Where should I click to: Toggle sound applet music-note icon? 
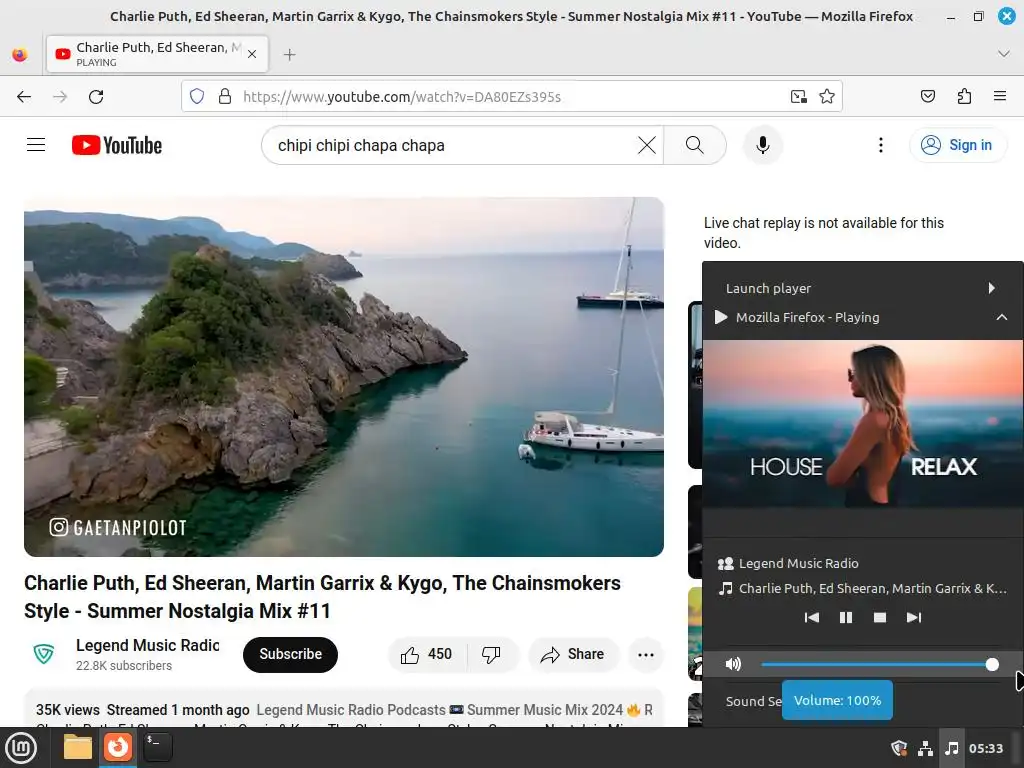click(x=952, y=748)
